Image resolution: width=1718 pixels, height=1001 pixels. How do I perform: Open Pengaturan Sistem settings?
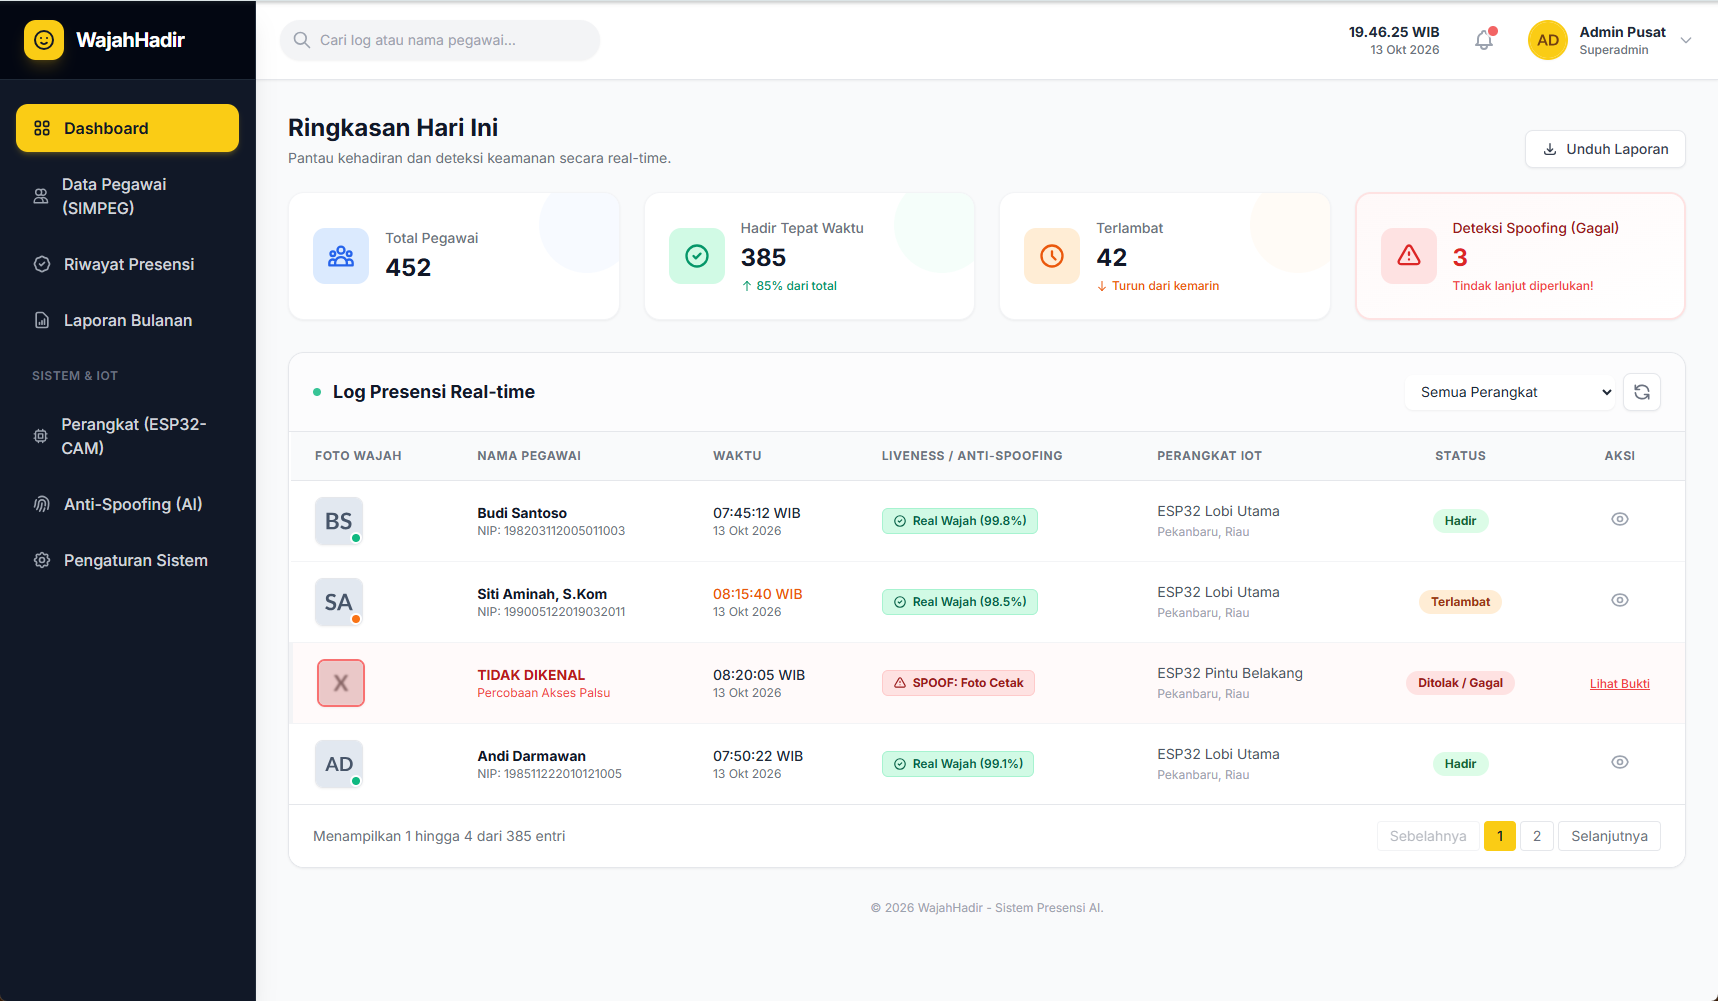[x=127, y=560]
